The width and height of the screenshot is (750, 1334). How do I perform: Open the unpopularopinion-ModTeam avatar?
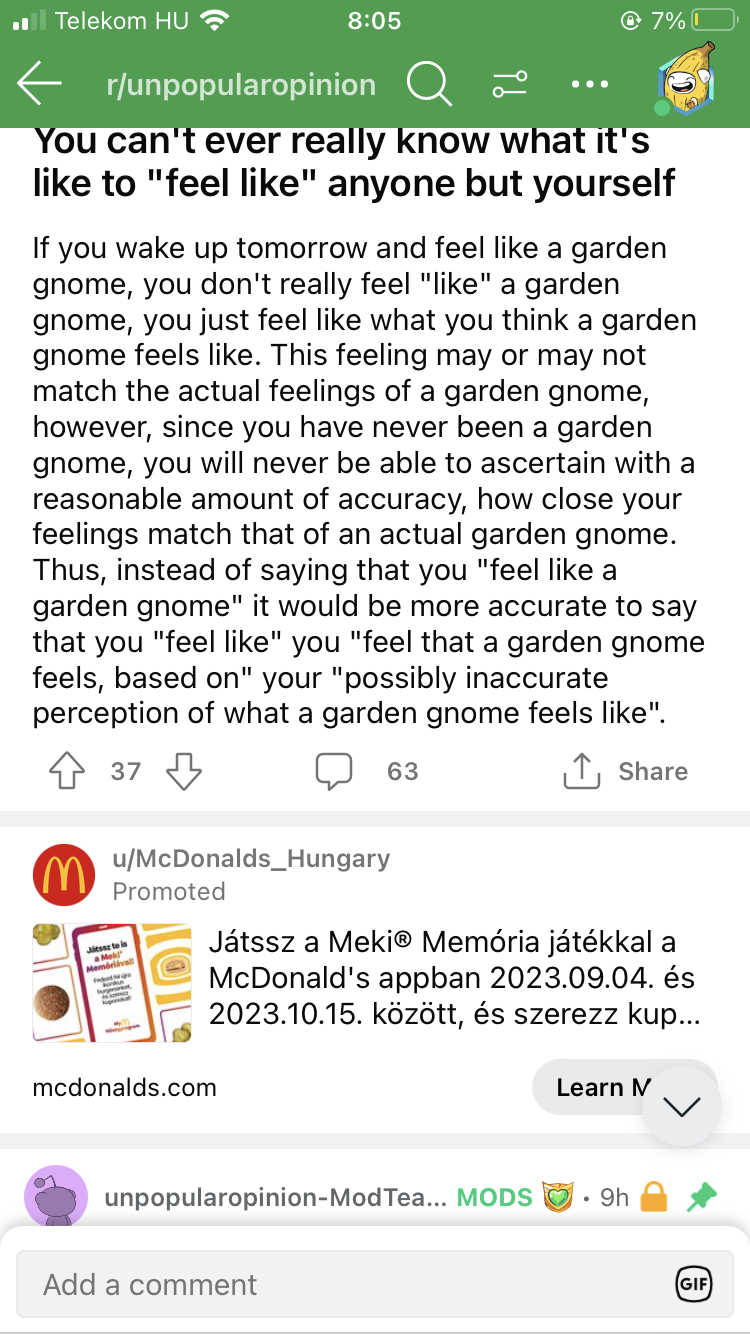coord(55,1196)
